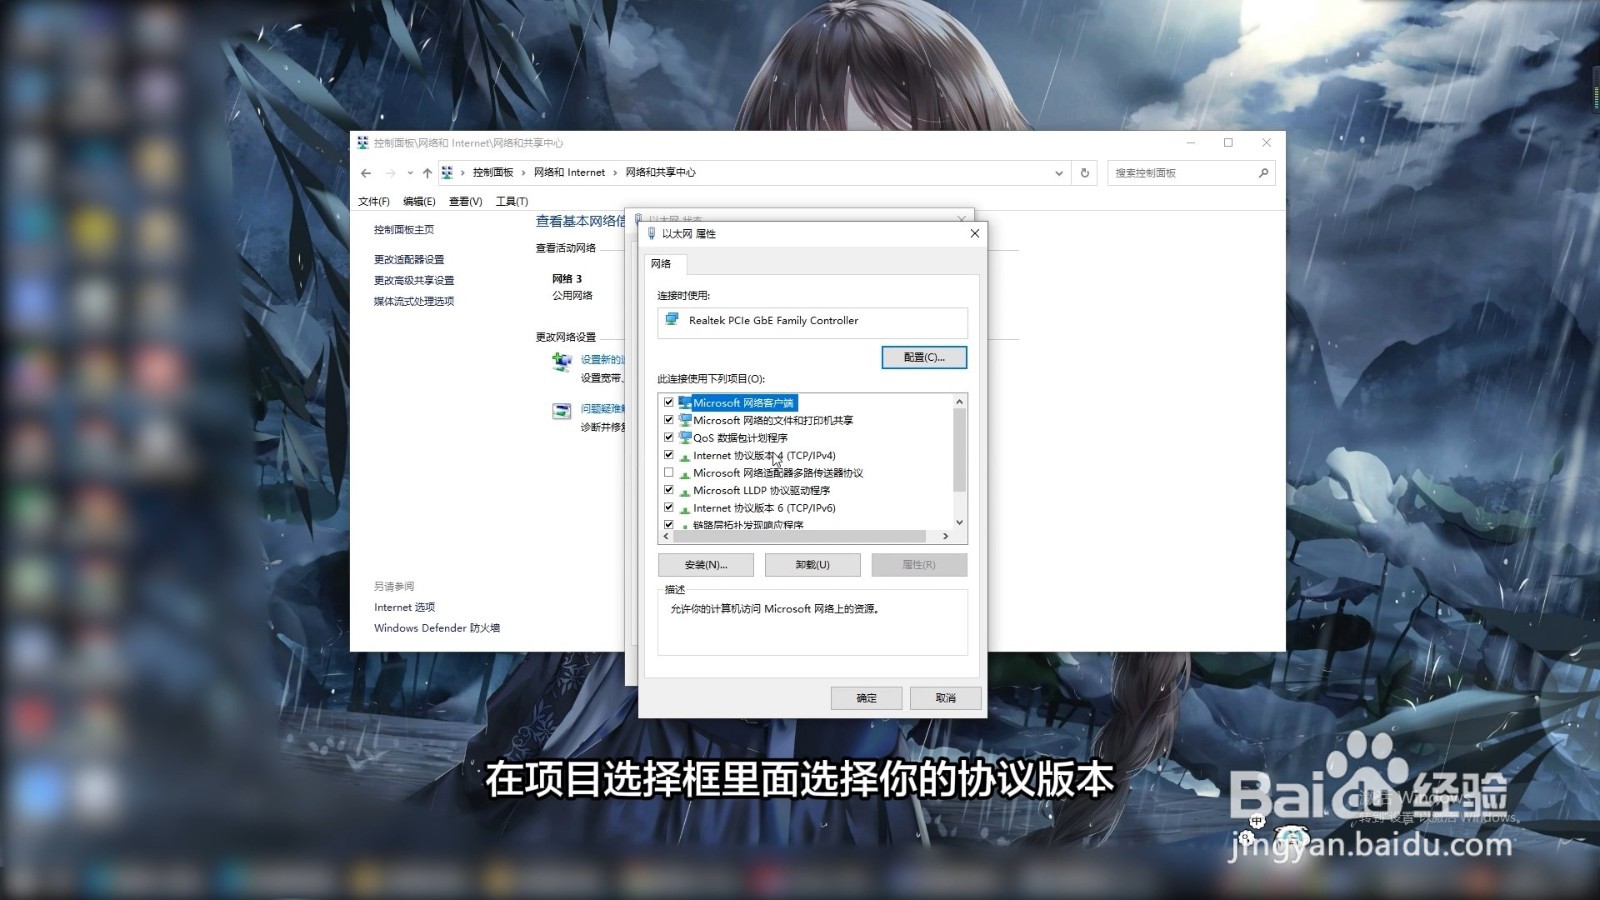Open Internet 选项 link
This screenshot has height=900, width=1600.
[404, 607]
